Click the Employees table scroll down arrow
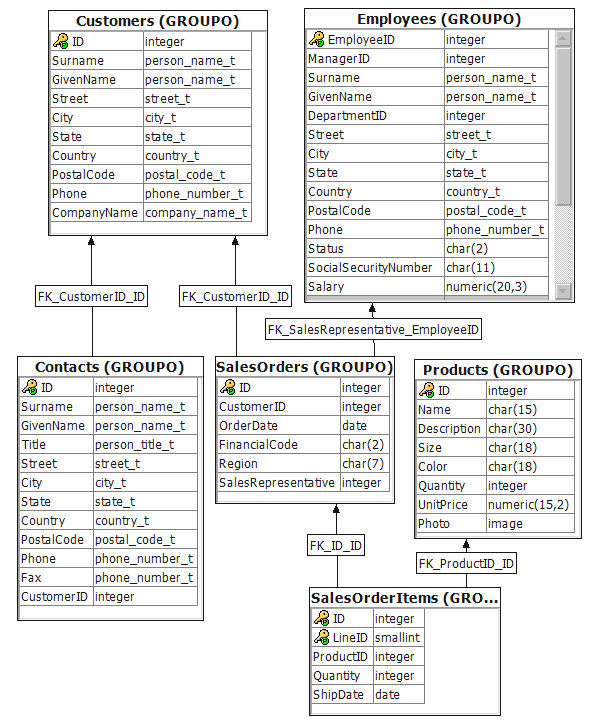Image resolution: width=592 pixels, height=725 pixels. click(563, 291)
